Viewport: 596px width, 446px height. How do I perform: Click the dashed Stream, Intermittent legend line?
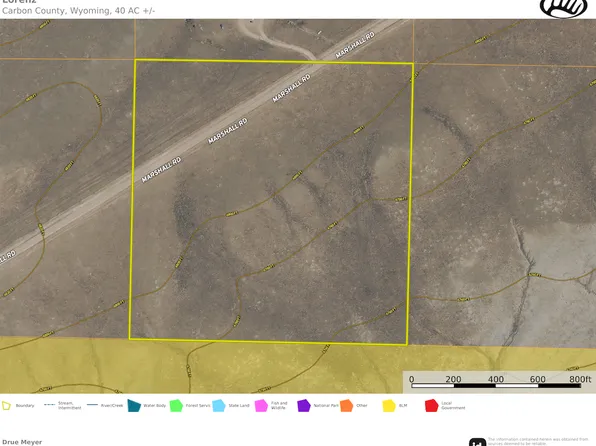49,405
